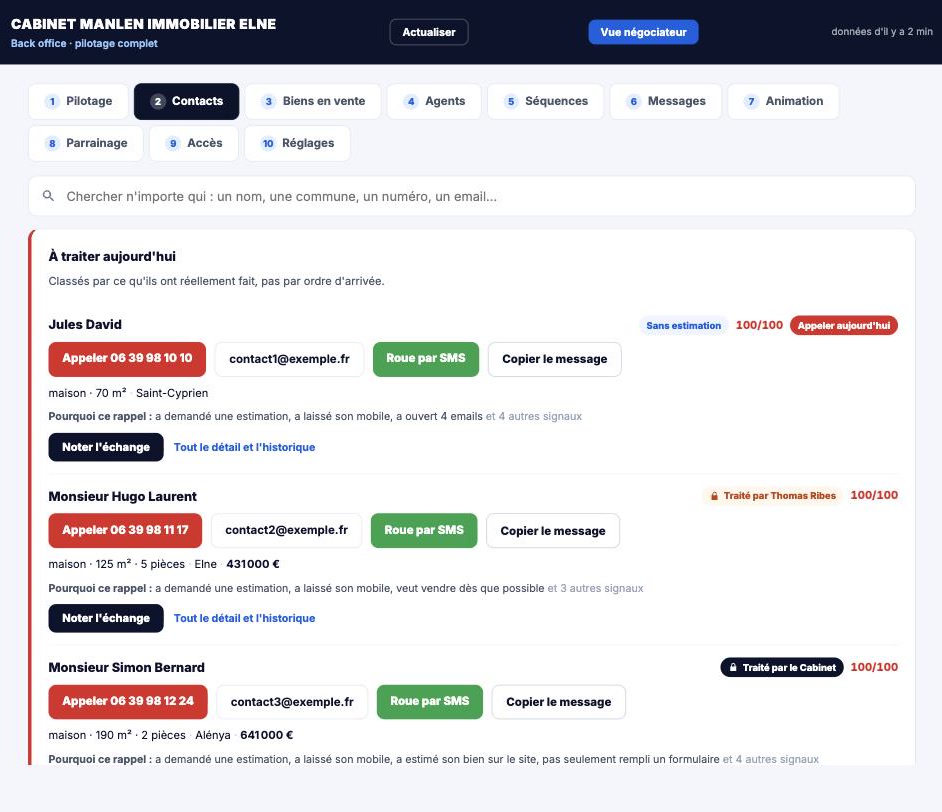Screen dimensions: 942x812
Task: Copy the message for Simon Bernard
Action: (x=559, y=701)
